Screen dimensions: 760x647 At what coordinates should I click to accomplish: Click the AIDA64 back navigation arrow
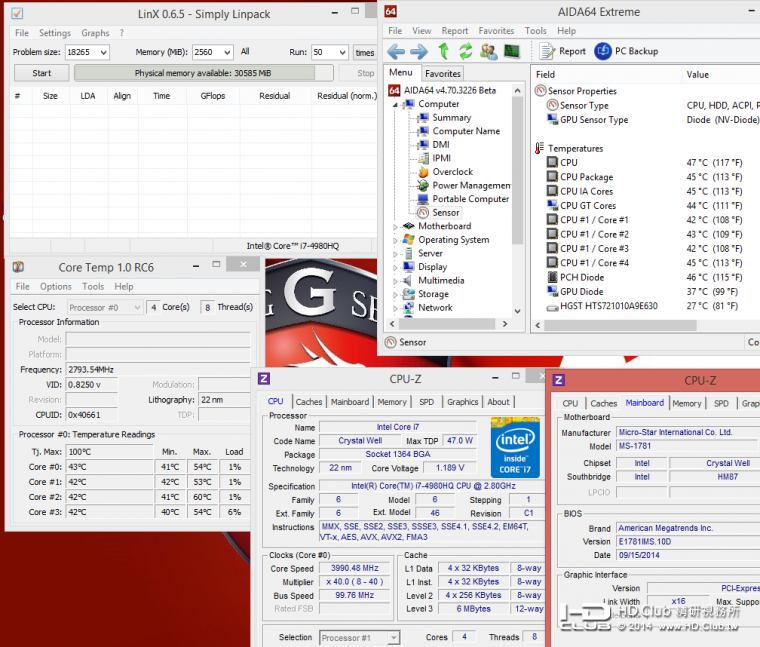396,51
